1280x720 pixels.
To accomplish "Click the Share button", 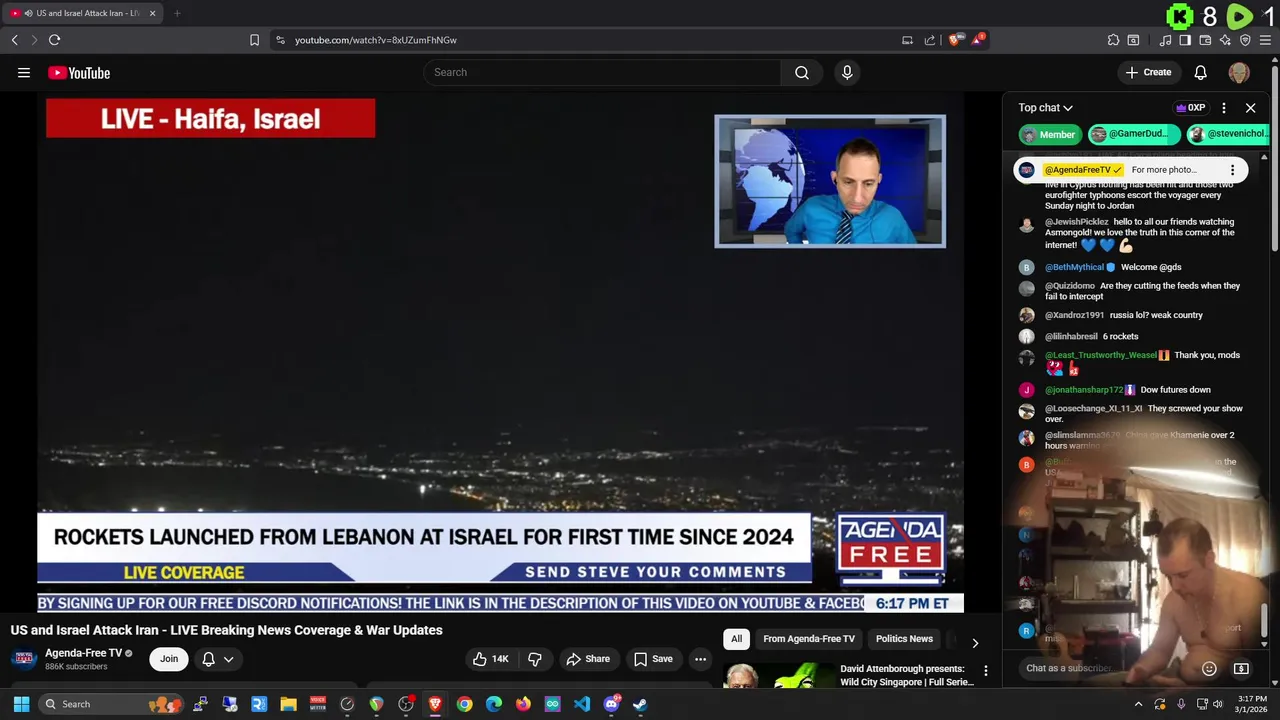I will (x=587, y=659).
